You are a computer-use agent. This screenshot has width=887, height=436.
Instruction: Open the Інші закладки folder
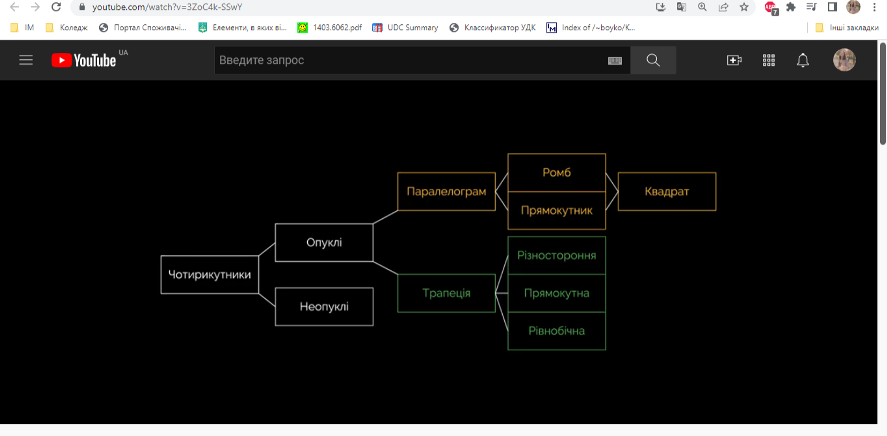click(847, 27)
